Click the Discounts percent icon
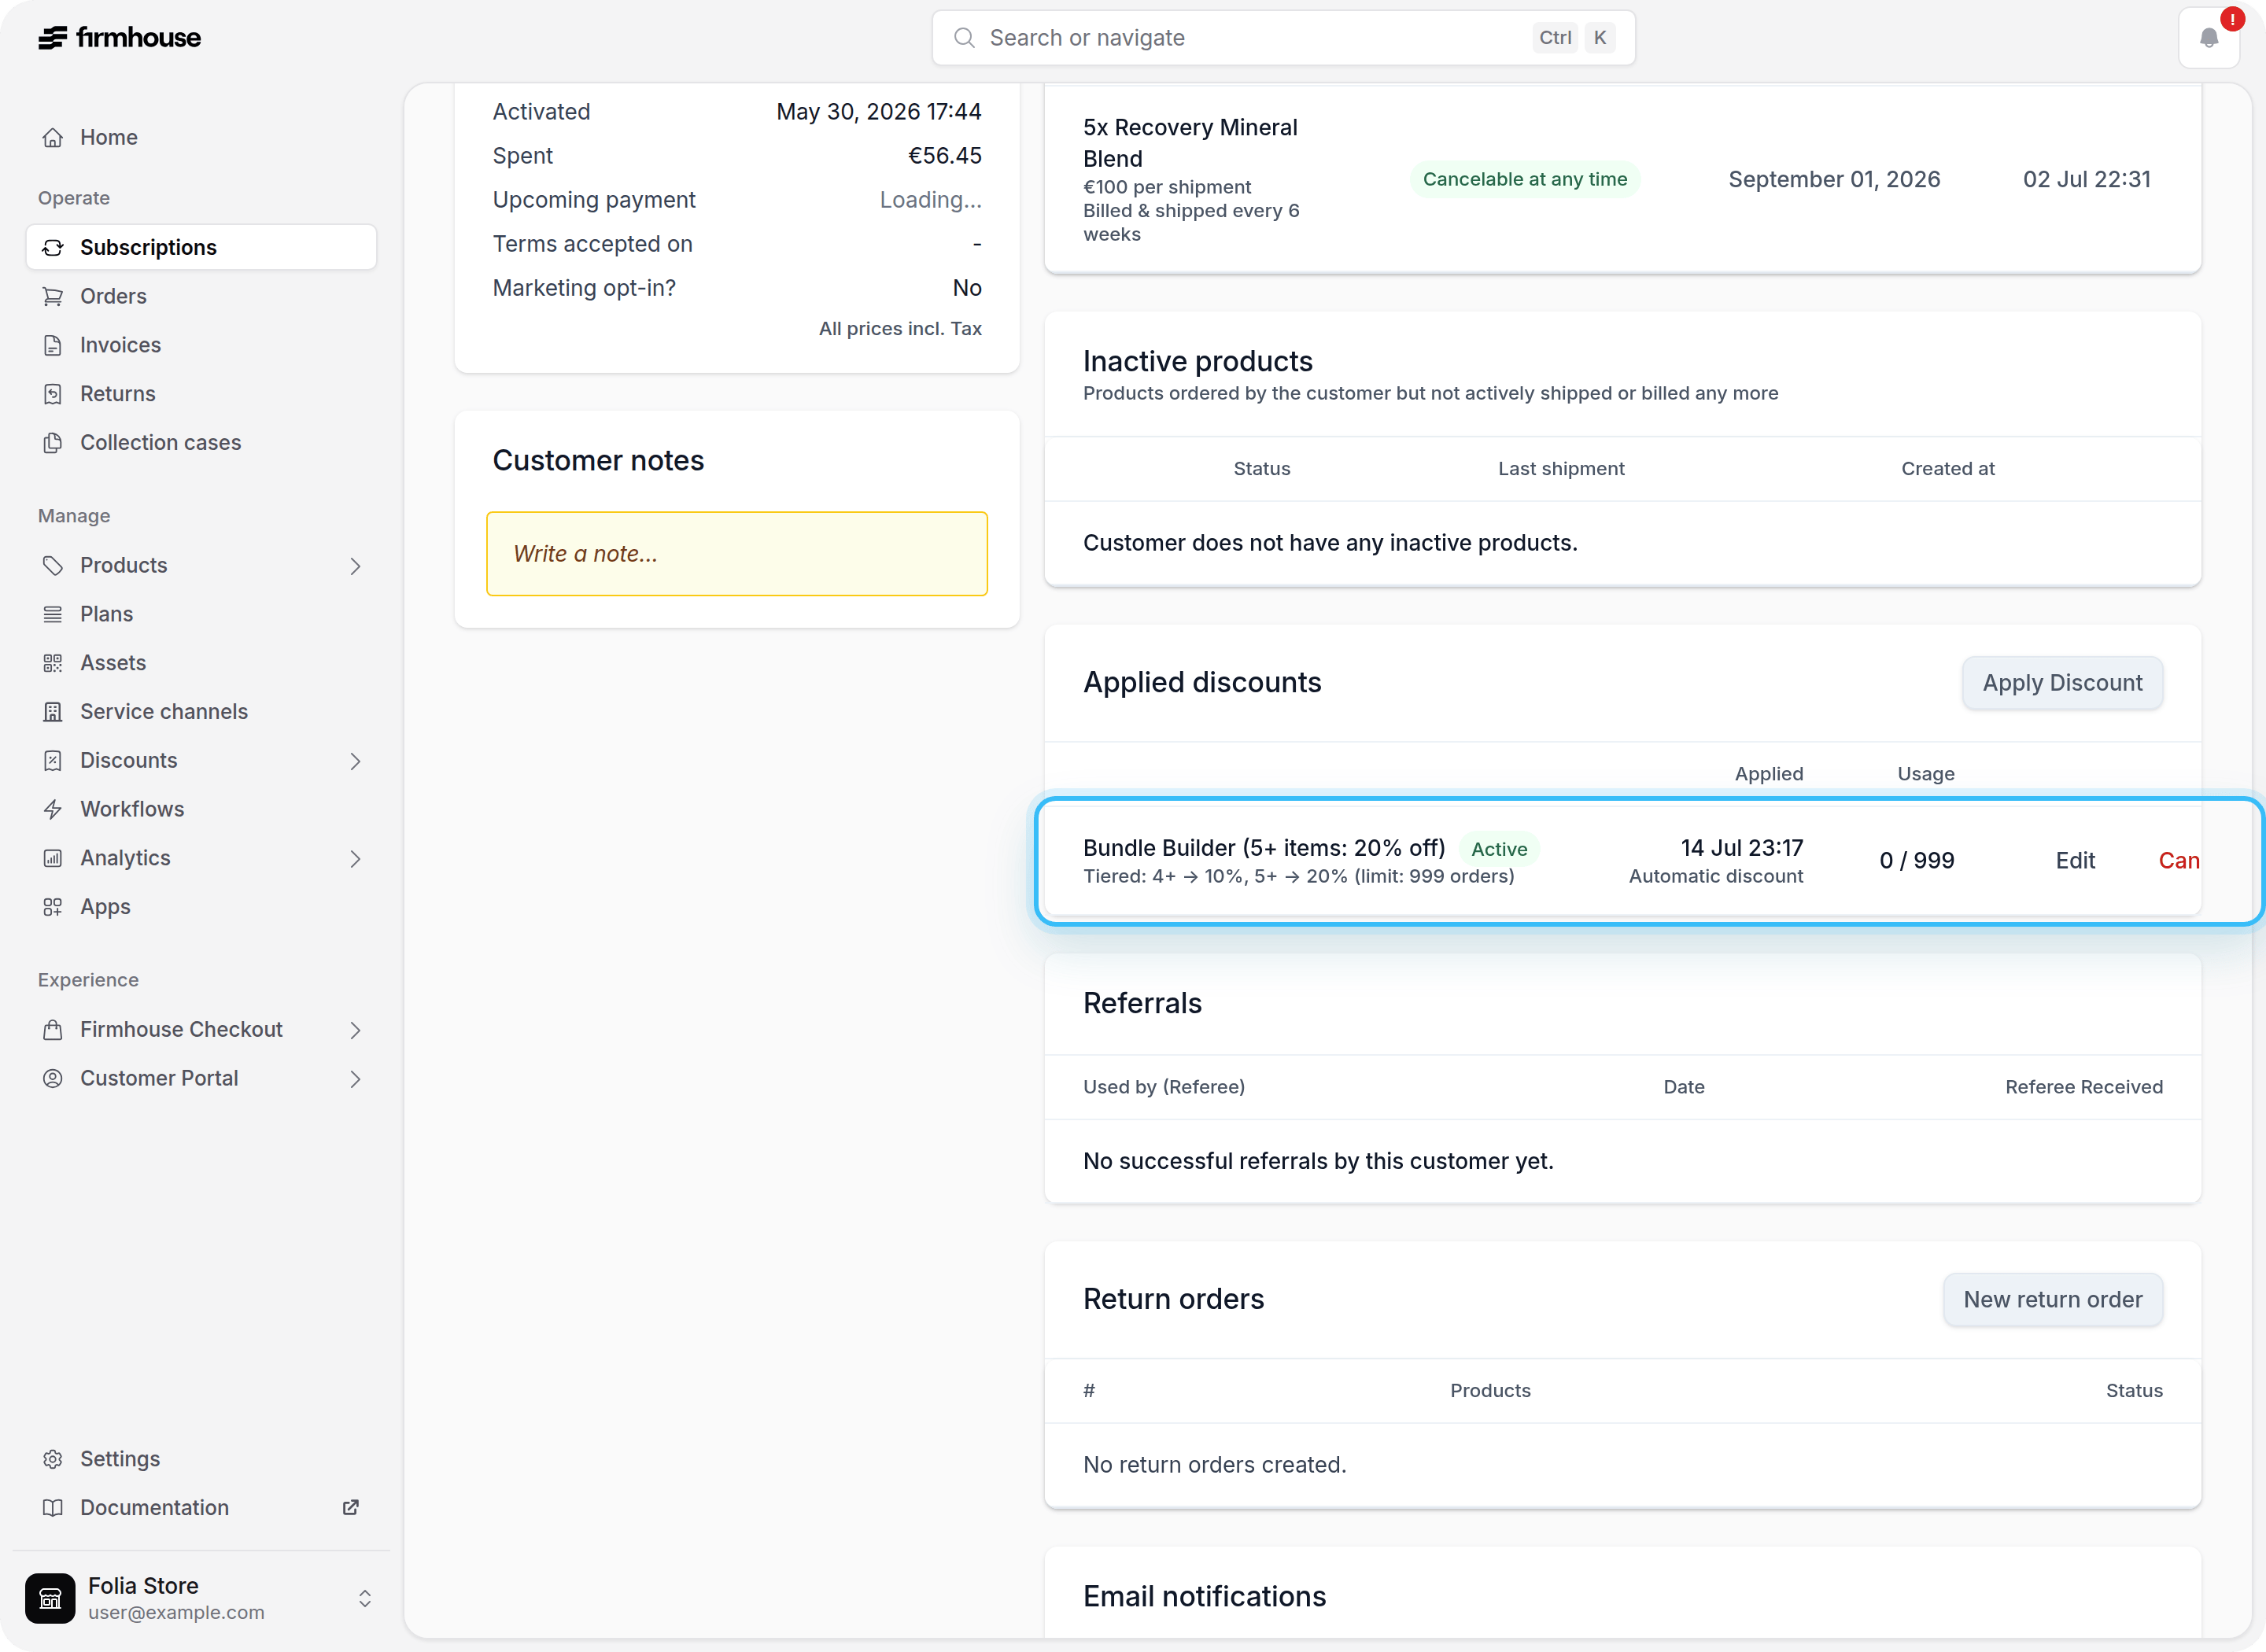 point(53,760)
